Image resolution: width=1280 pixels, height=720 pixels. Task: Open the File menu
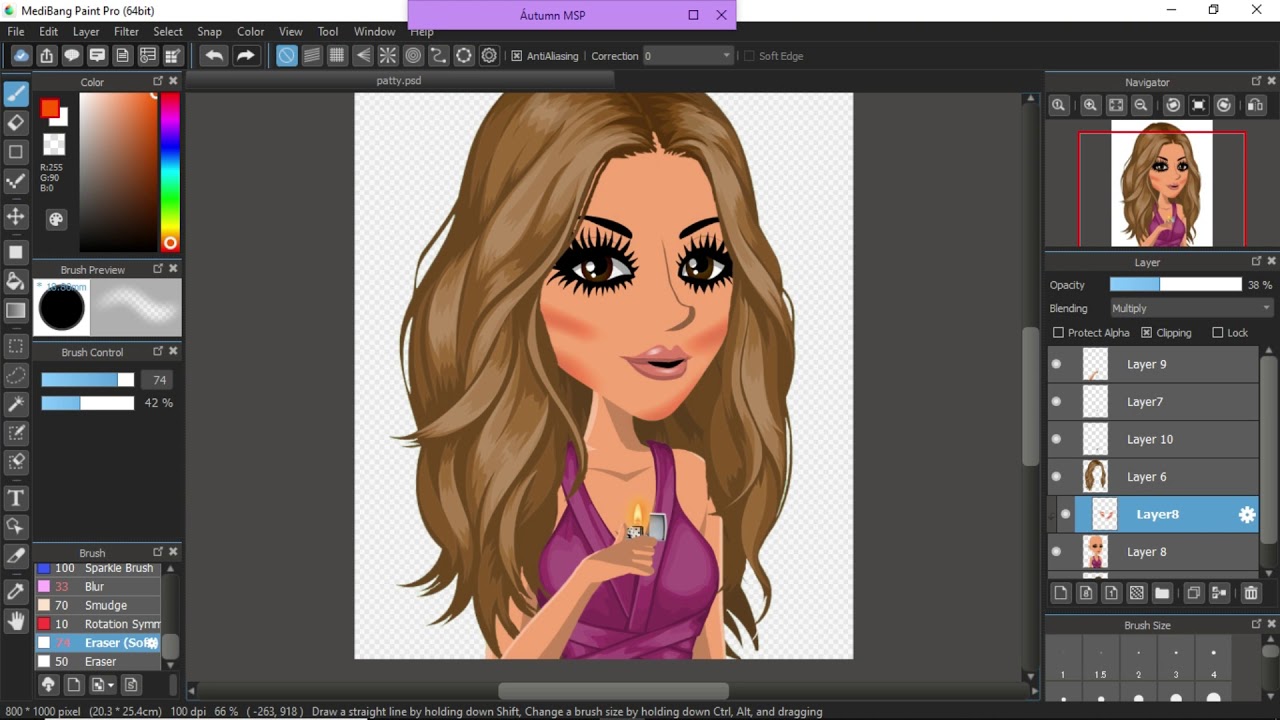pyautogui.click(x=16, y=32)
